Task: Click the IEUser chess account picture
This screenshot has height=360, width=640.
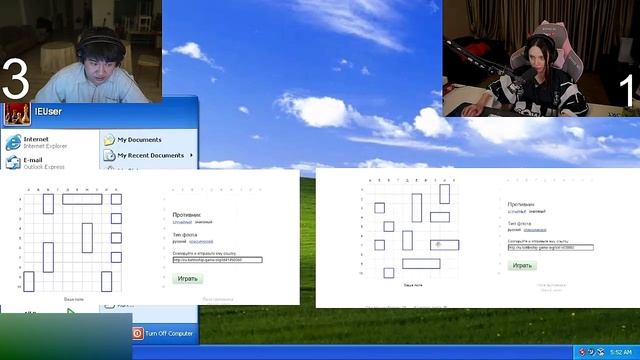Action: click(17, 113)
